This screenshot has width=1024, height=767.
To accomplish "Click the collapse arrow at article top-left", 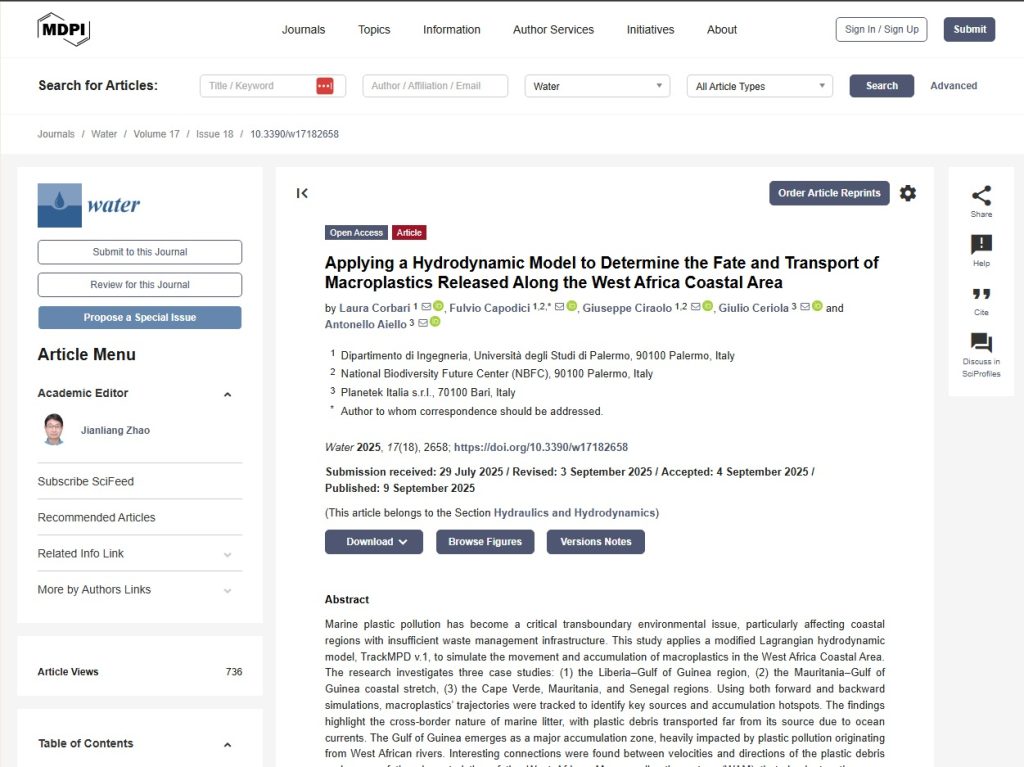I will coord(303,193).
